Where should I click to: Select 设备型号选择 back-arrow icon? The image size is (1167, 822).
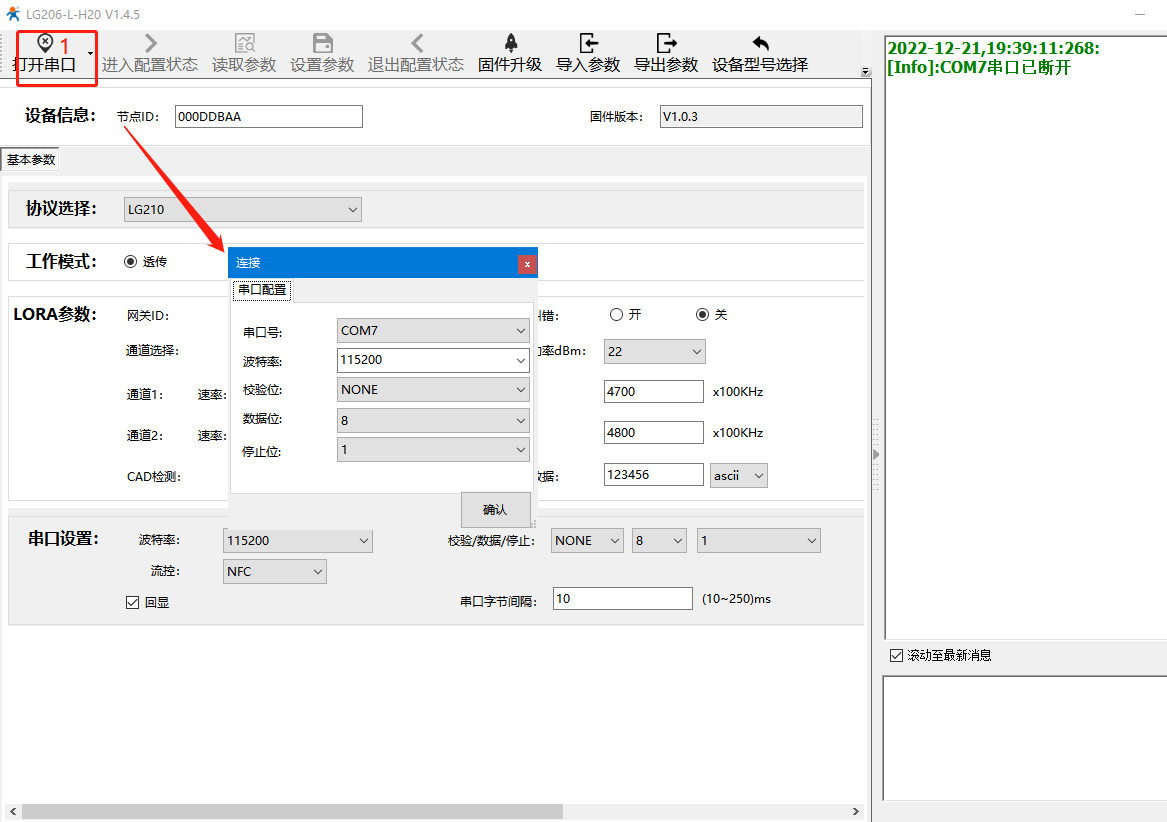[x=760, y=44]
